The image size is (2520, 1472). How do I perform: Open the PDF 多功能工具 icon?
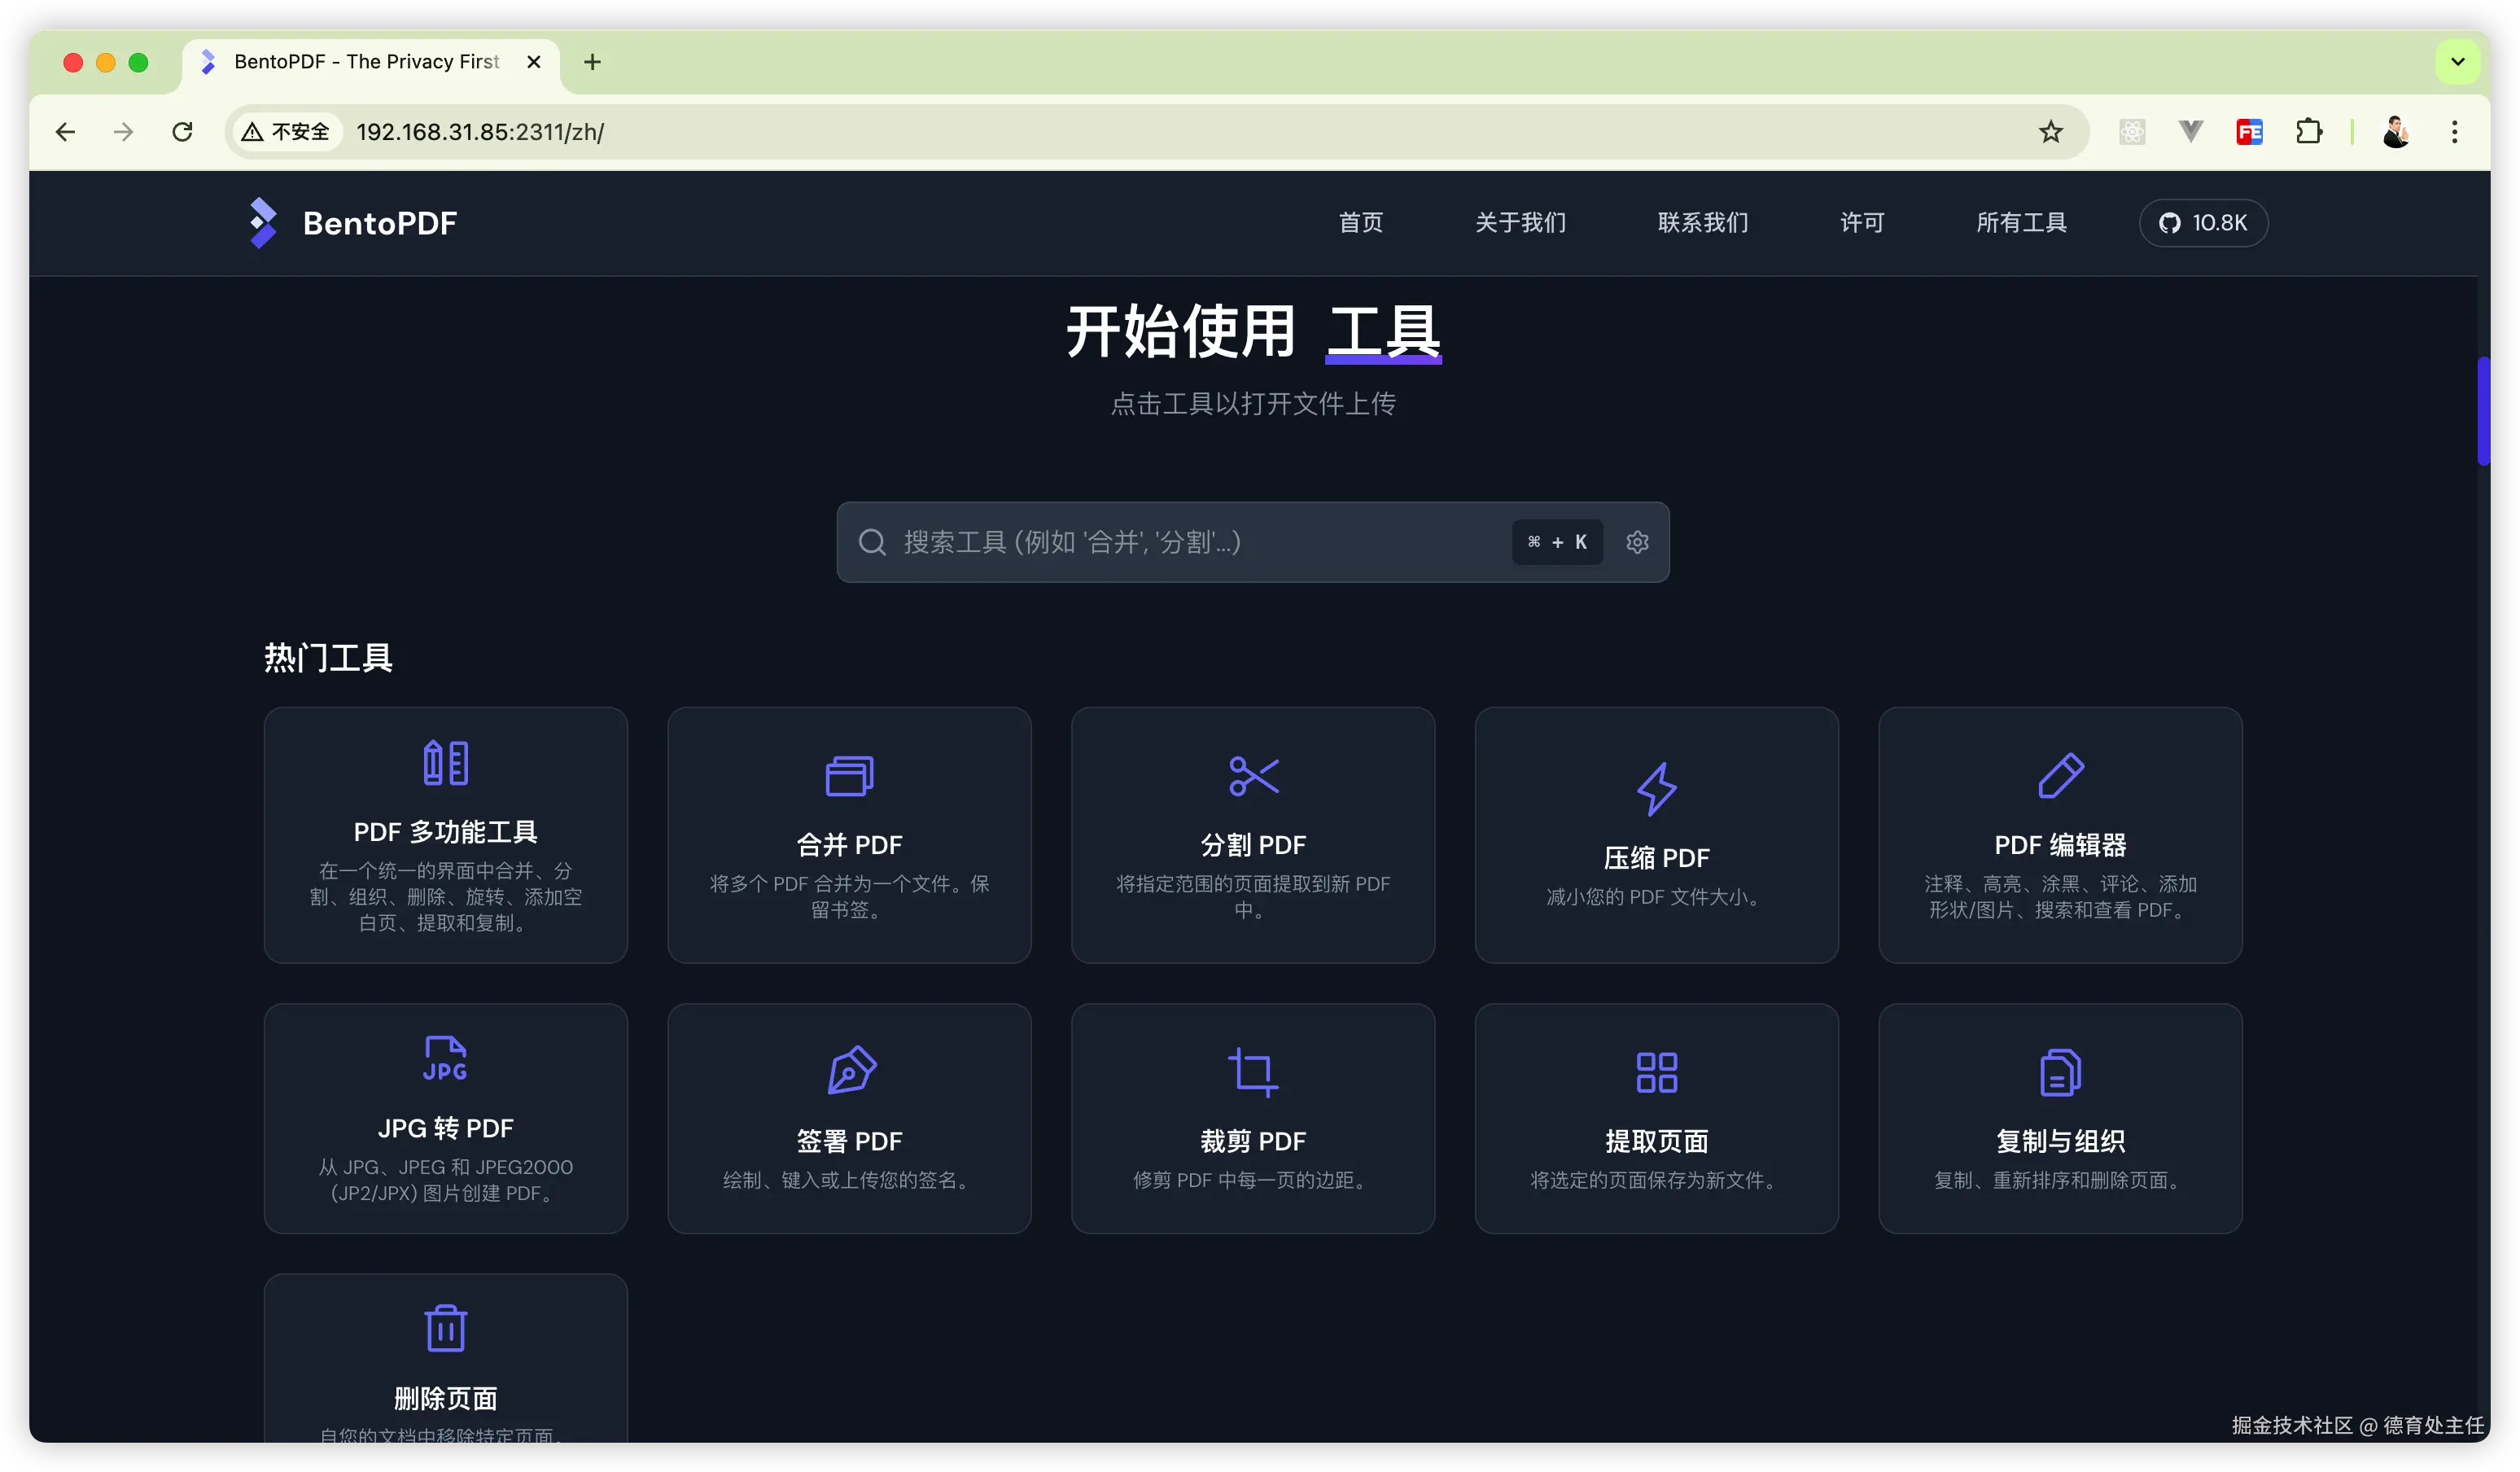445,763
